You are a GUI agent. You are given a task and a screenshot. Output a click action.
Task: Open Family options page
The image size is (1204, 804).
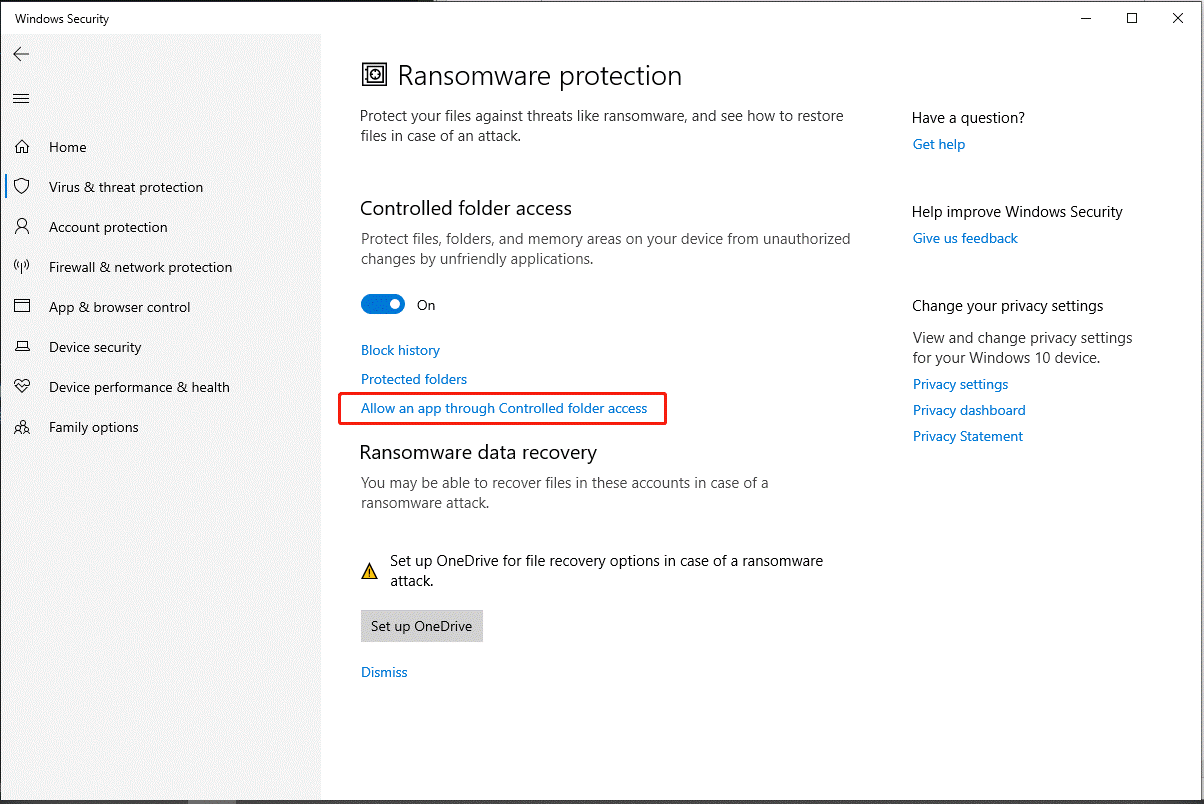(x=94, y=427)
